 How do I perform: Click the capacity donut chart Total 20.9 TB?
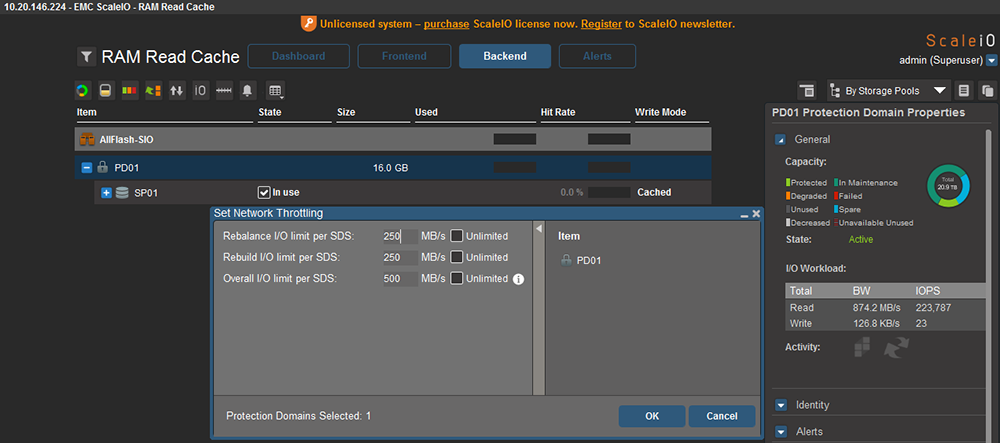click(948, 185)
